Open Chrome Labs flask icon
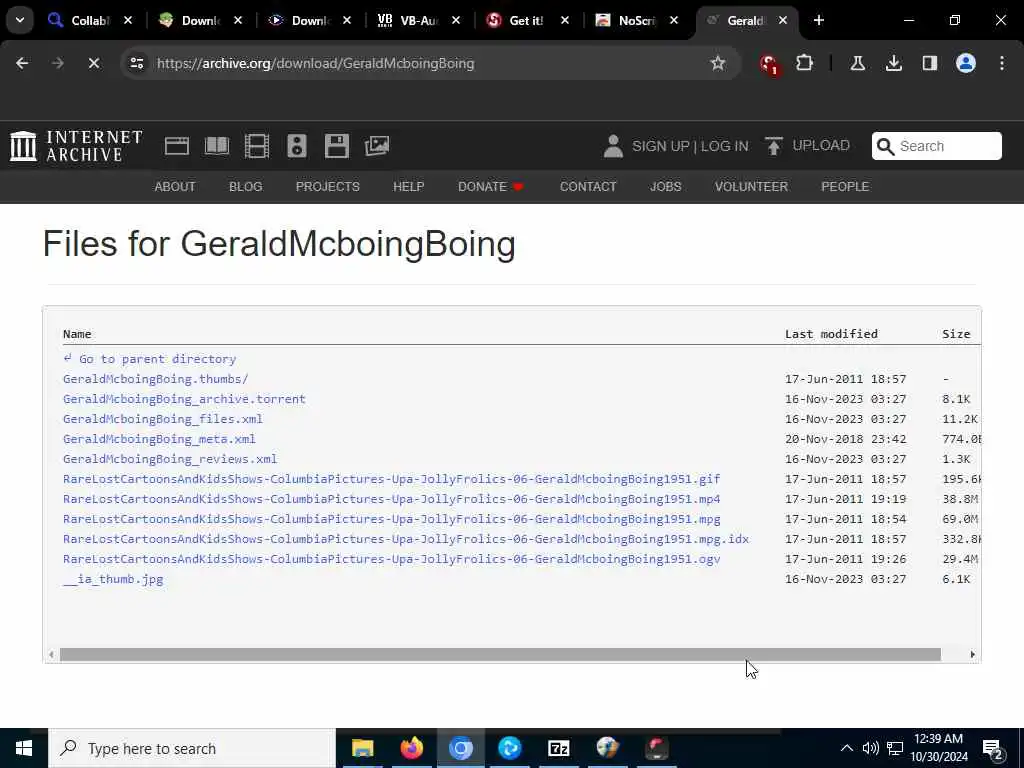Viewport: 1024px width, 768px height. [x=857, y=63]
